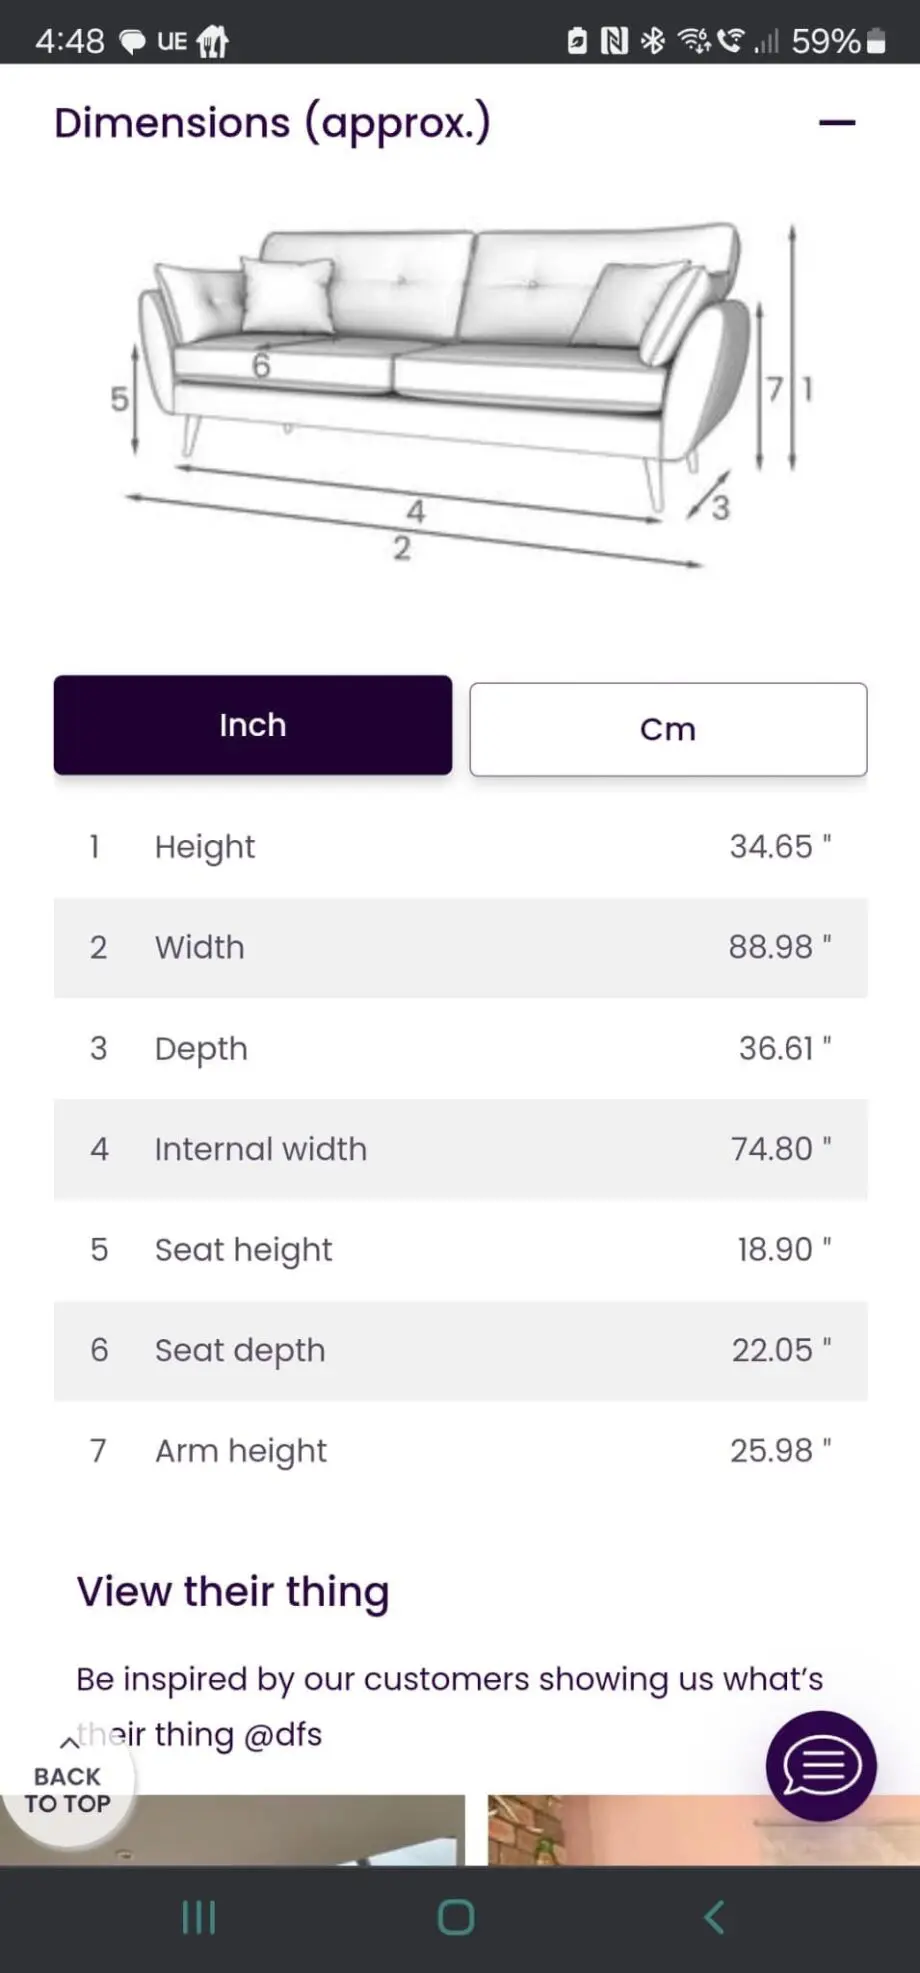Select the Height row
The width and height of the screenshot is (920, 1973).
(461, 847)
